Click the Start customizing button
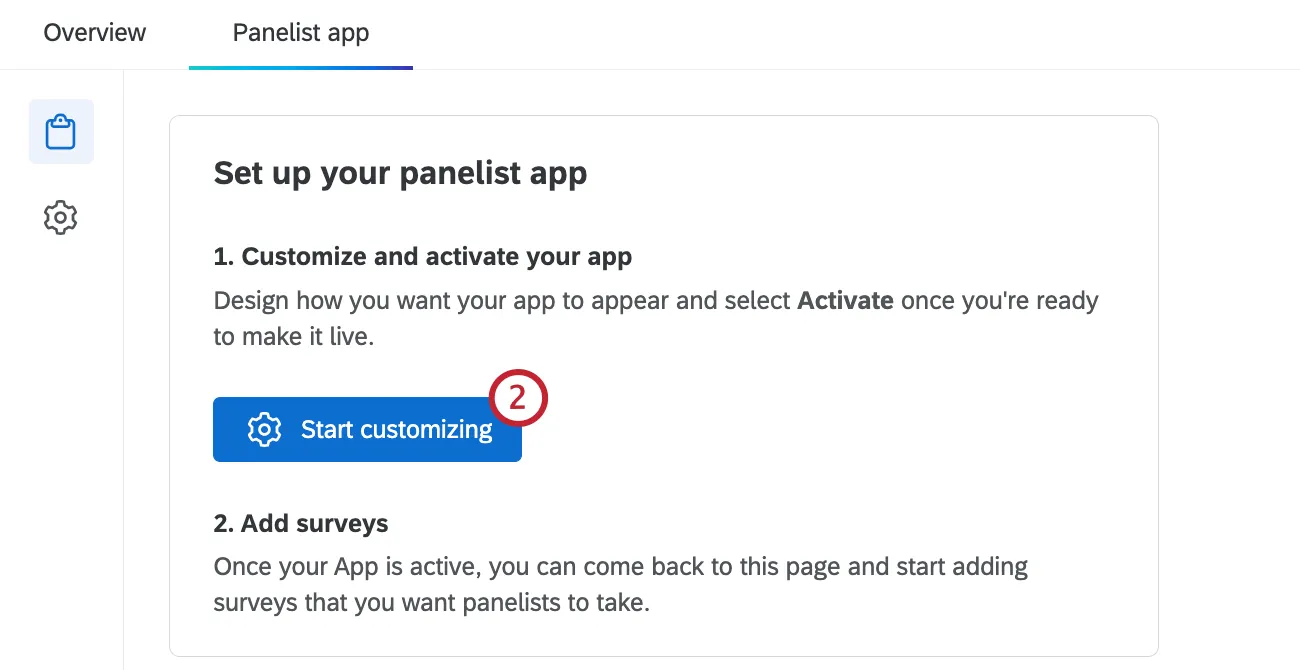The height and width of the screenshot is (670, 1300). (367, 429)
